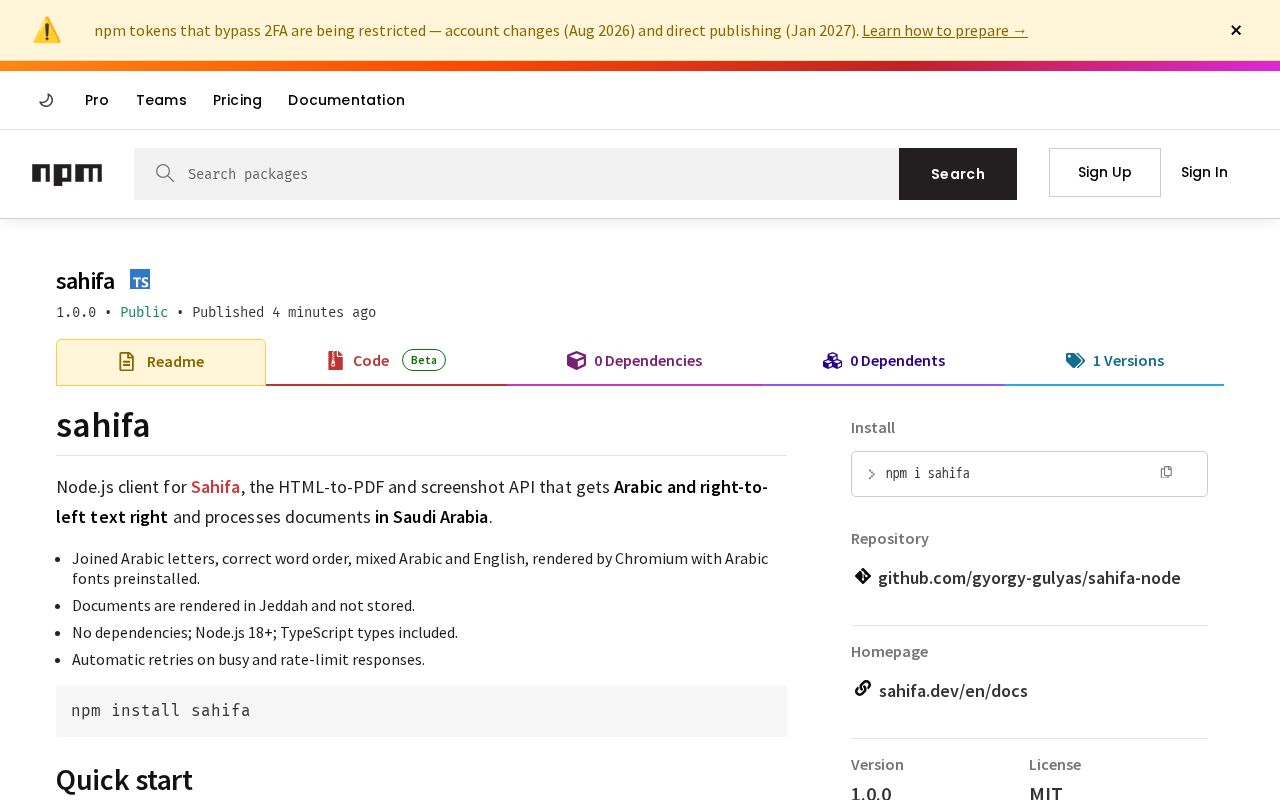Click the warning triangle icon in banner
Image resolution: width=1280 pixels, height=800 pixels.
[x=47, y=30]
